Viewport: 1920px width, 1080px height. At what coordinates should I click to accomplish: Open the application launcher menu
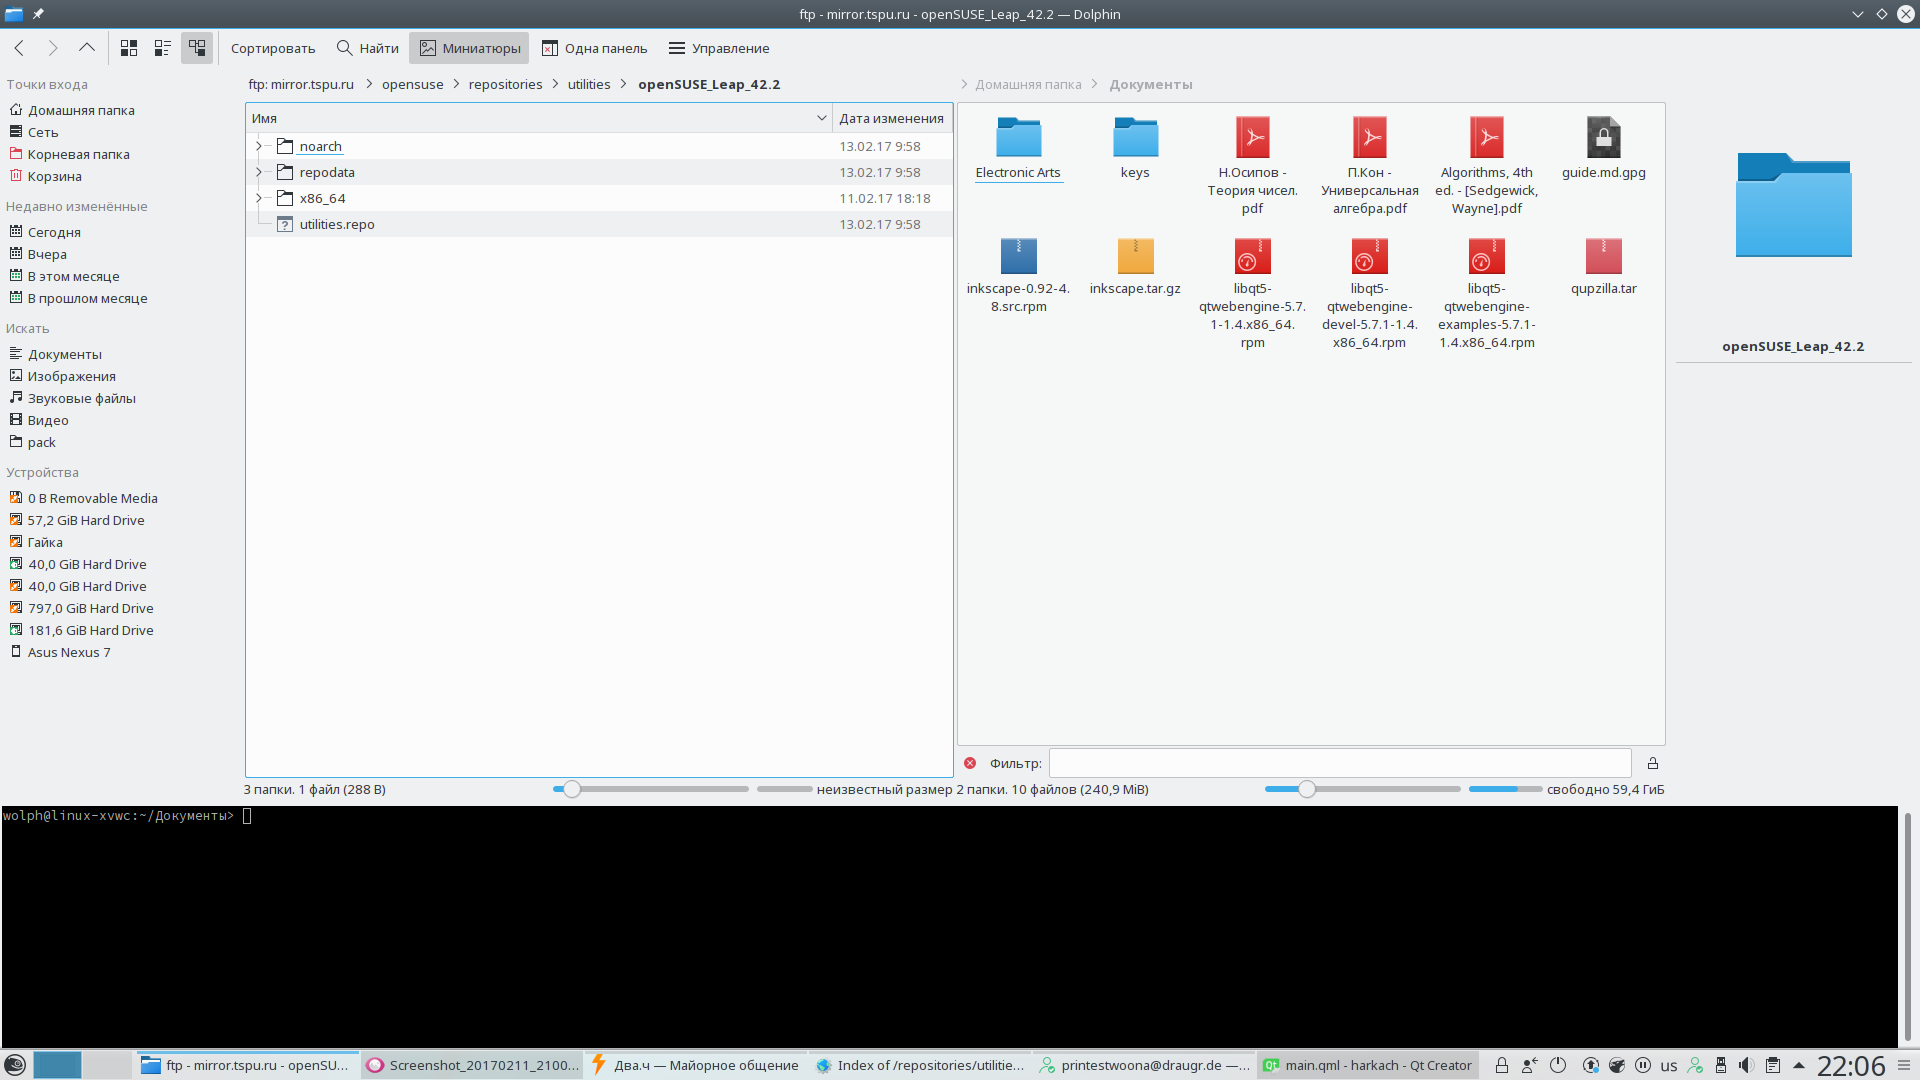15,1065
